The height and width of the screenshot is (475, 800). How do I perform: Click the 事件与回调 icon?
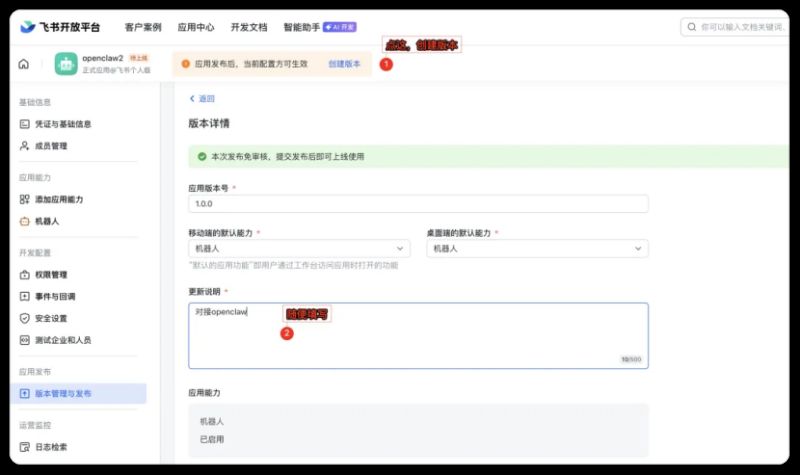pyautogui.click(x=24, y=296)
